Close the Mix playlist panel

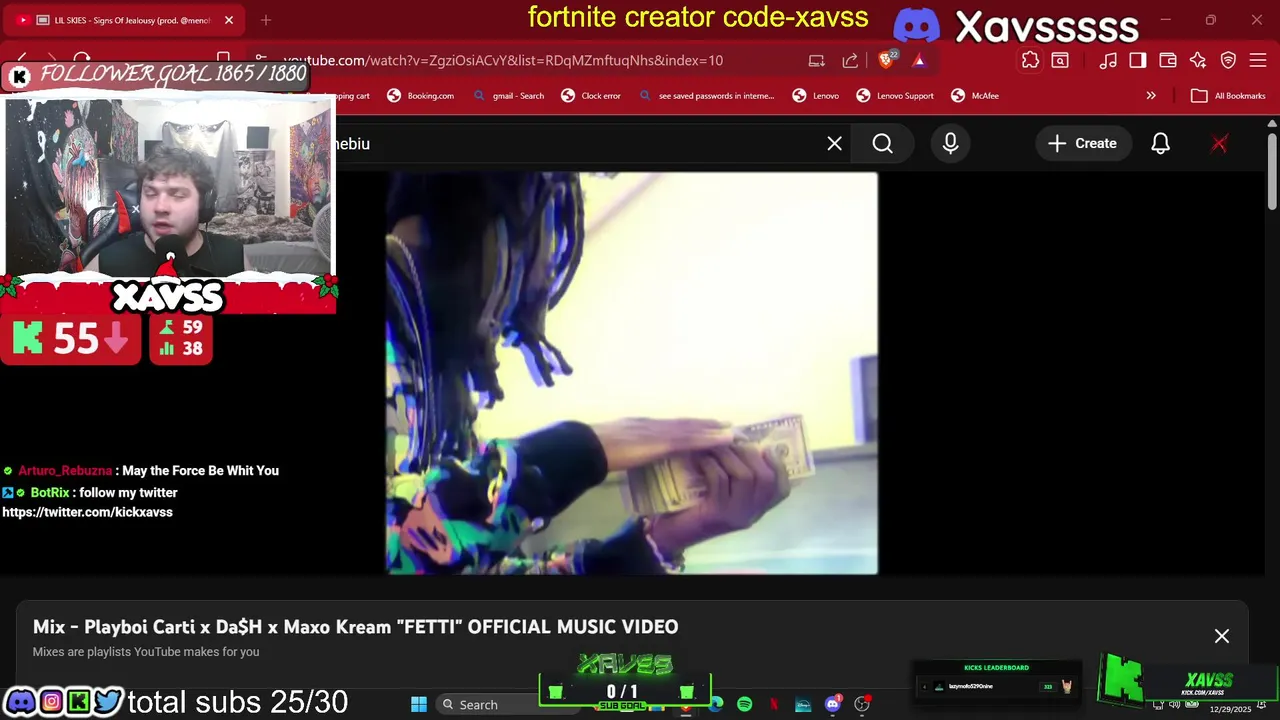1221,636
